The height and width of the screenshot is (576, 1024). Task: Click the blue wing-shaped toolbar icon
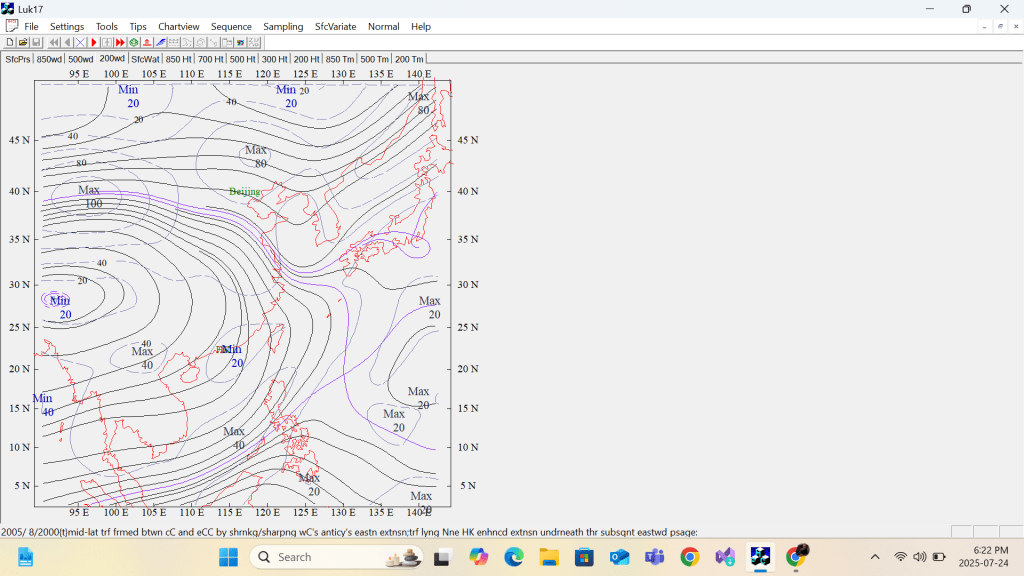coord(160,43)
